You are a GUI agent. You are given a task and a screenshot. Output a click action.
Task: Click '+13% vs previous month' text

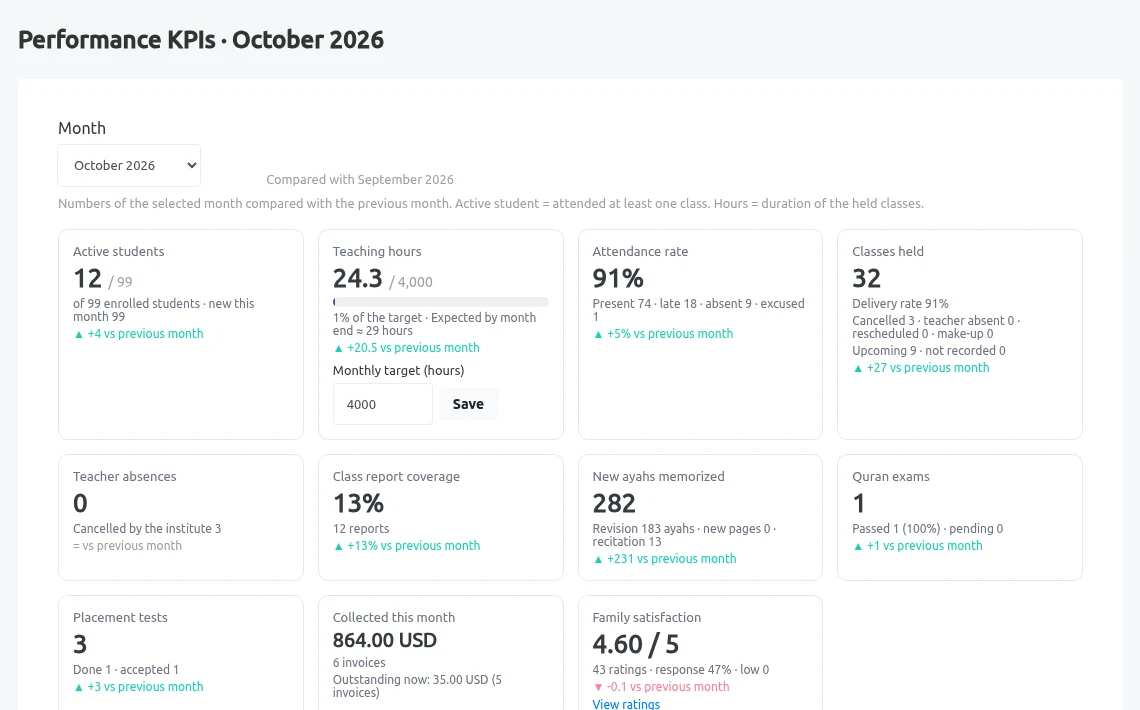tap(406, 546)
